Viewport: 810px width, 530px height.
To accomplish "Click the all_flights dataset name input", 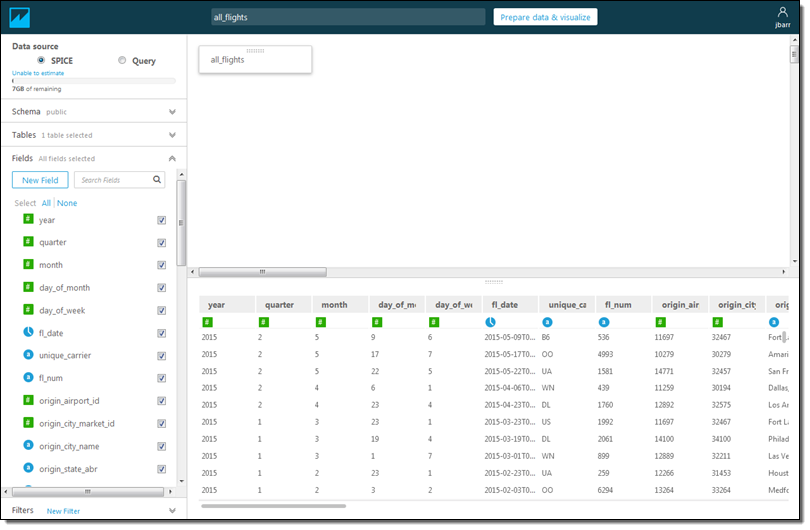I will coord(348,17).
